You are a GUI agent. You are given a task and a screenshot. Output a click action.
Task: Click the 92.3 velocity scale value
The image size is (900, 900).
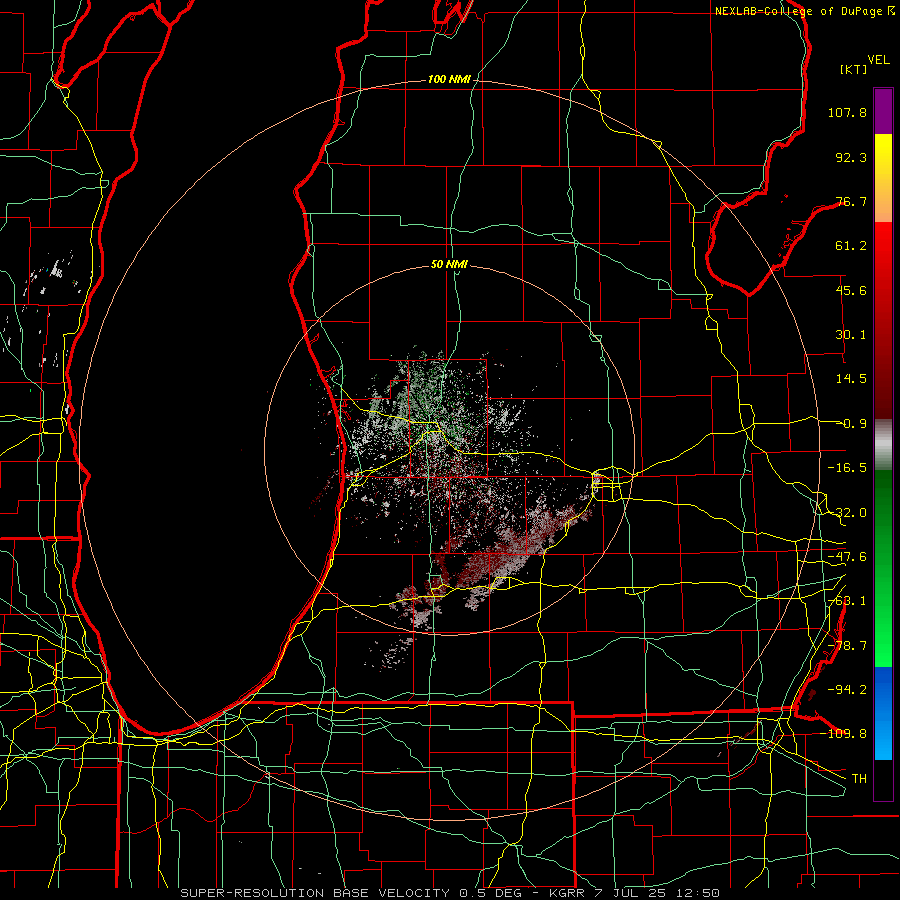pyautogui.click(x=851, y=157)
